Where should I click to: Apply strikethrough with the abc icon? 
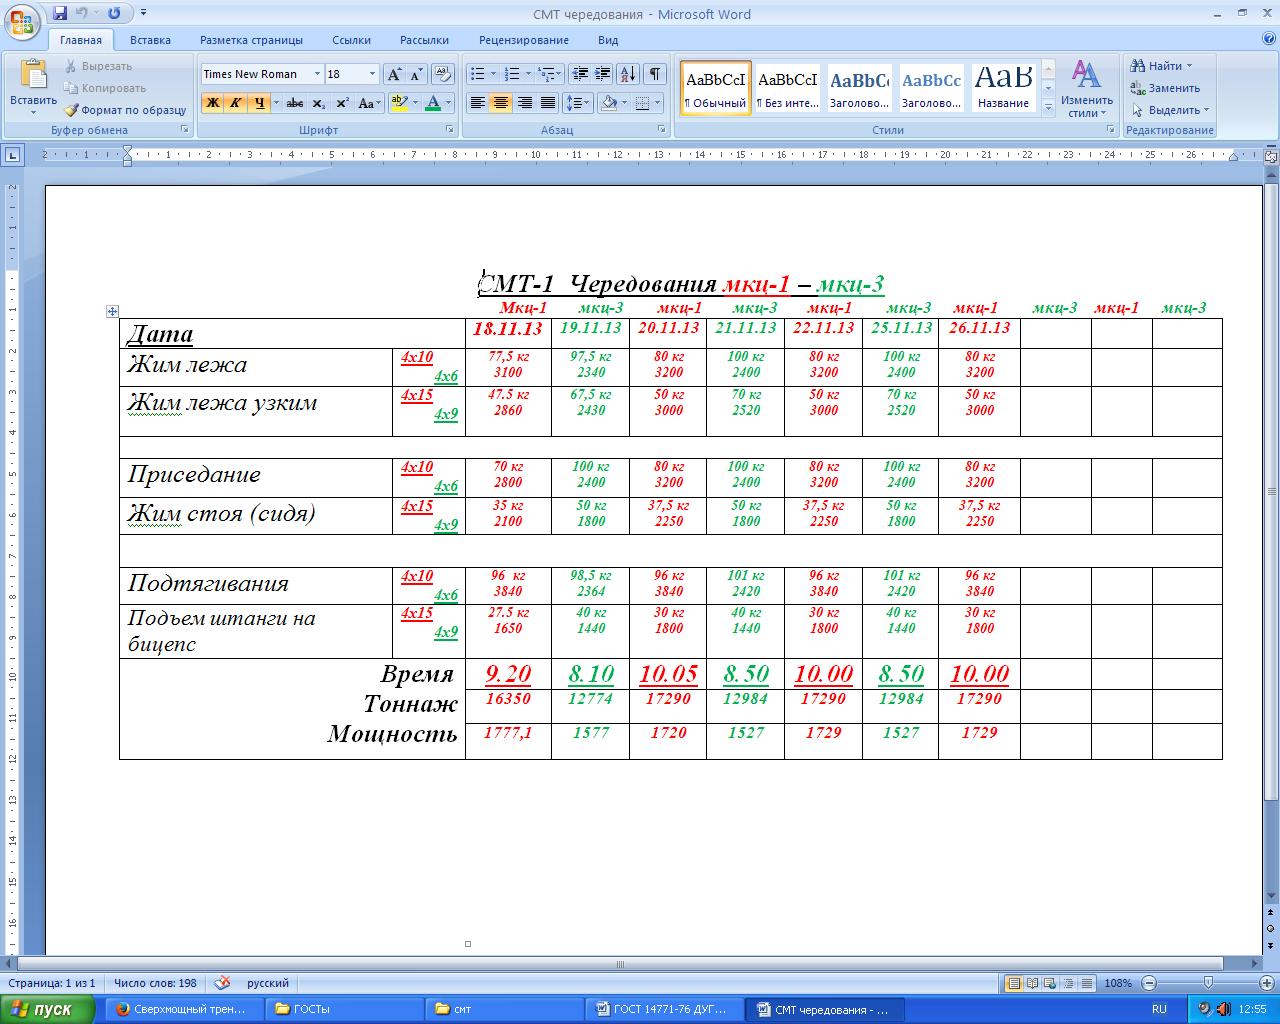tap(294, 103)
